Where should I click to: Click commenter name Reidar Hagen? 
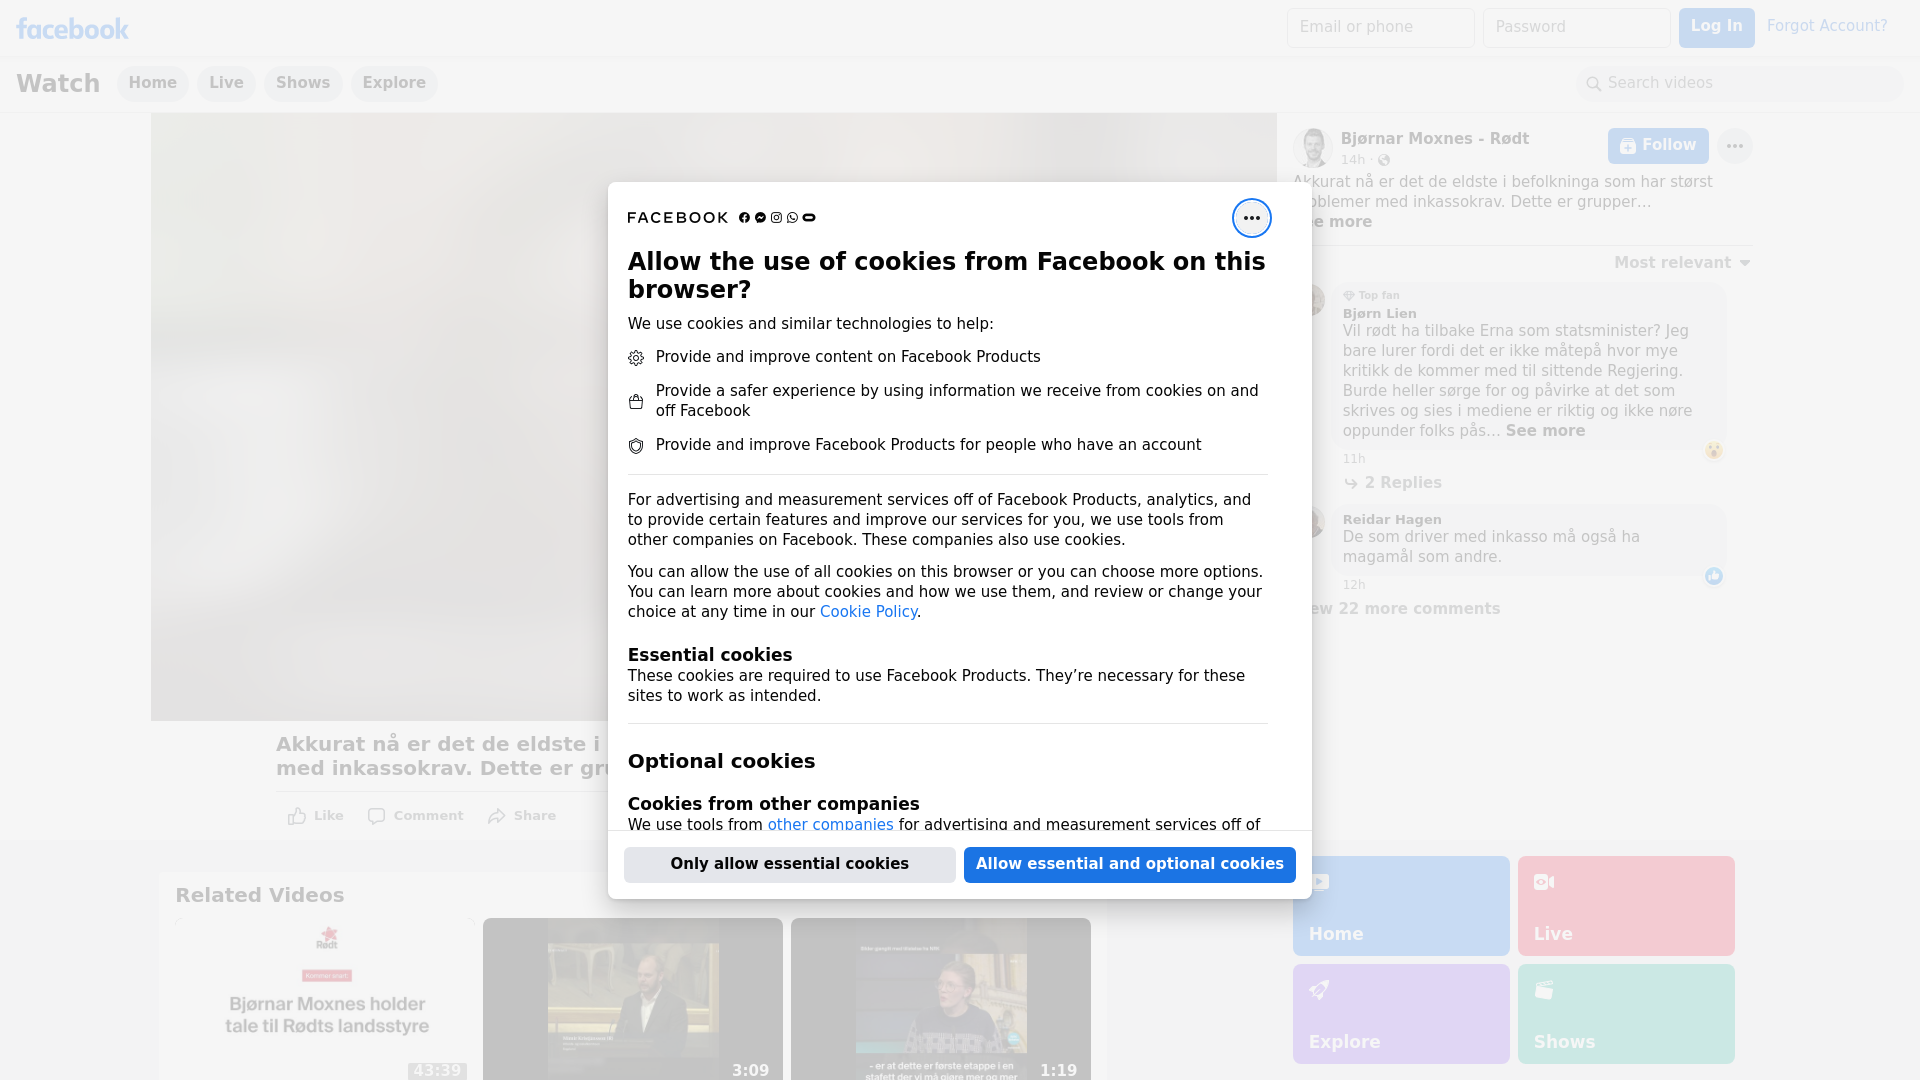pyautogui.click(x=1392, y=520)
